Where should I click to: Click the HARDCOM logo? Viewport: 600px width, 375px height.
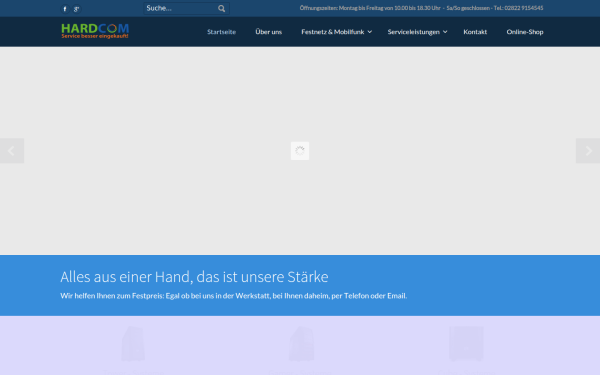click(x=95, y=31)
